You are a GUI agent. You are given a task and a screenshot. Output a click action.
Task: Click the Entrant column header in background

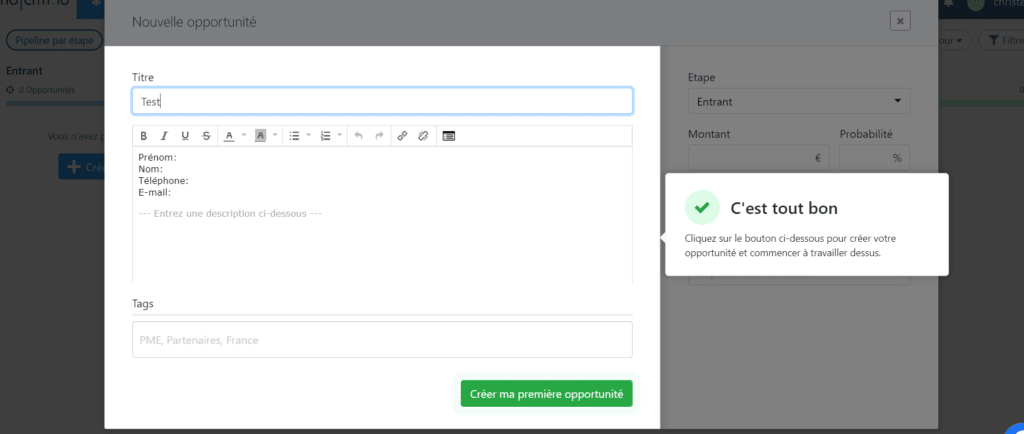[24, 70]
